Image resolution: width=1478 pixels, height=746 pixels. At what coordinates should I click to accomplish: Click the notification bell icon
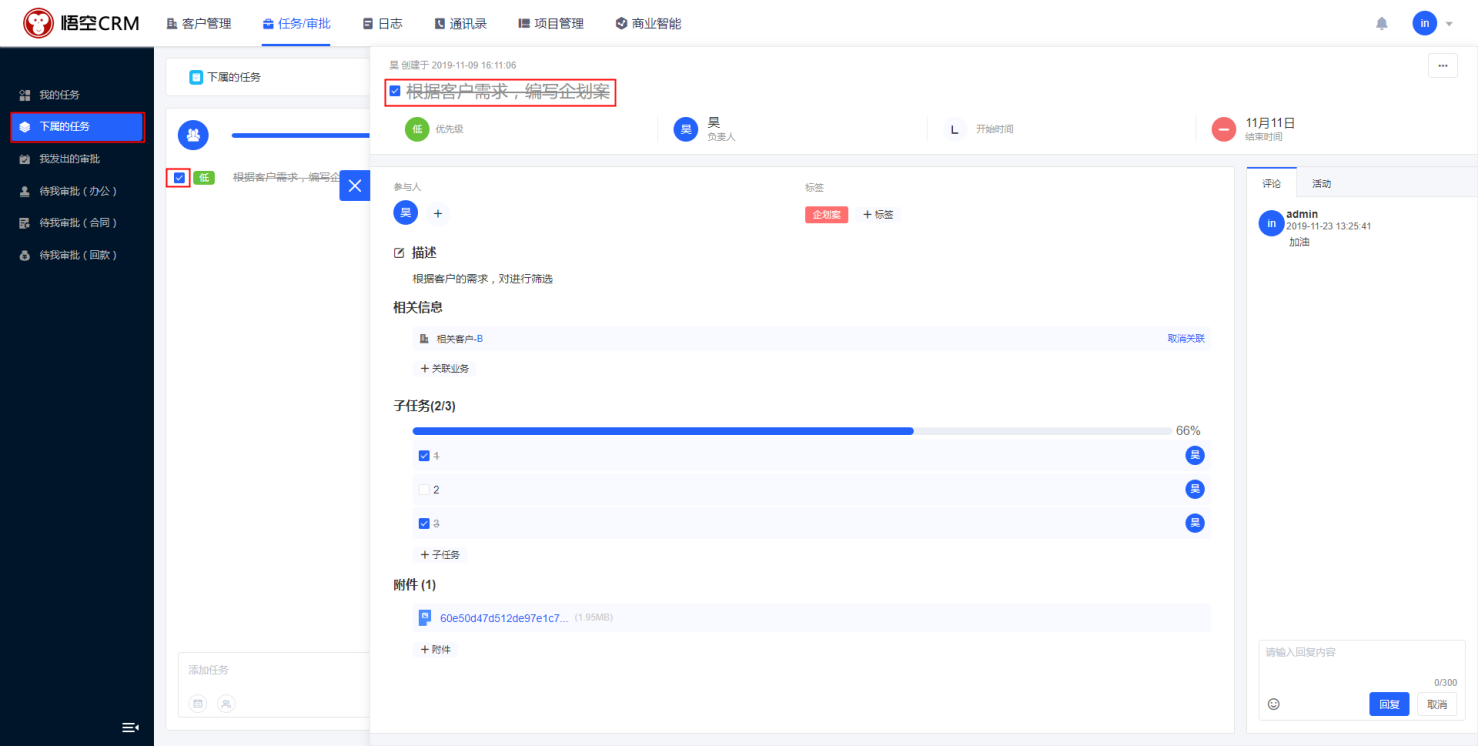pos(1382,23)
